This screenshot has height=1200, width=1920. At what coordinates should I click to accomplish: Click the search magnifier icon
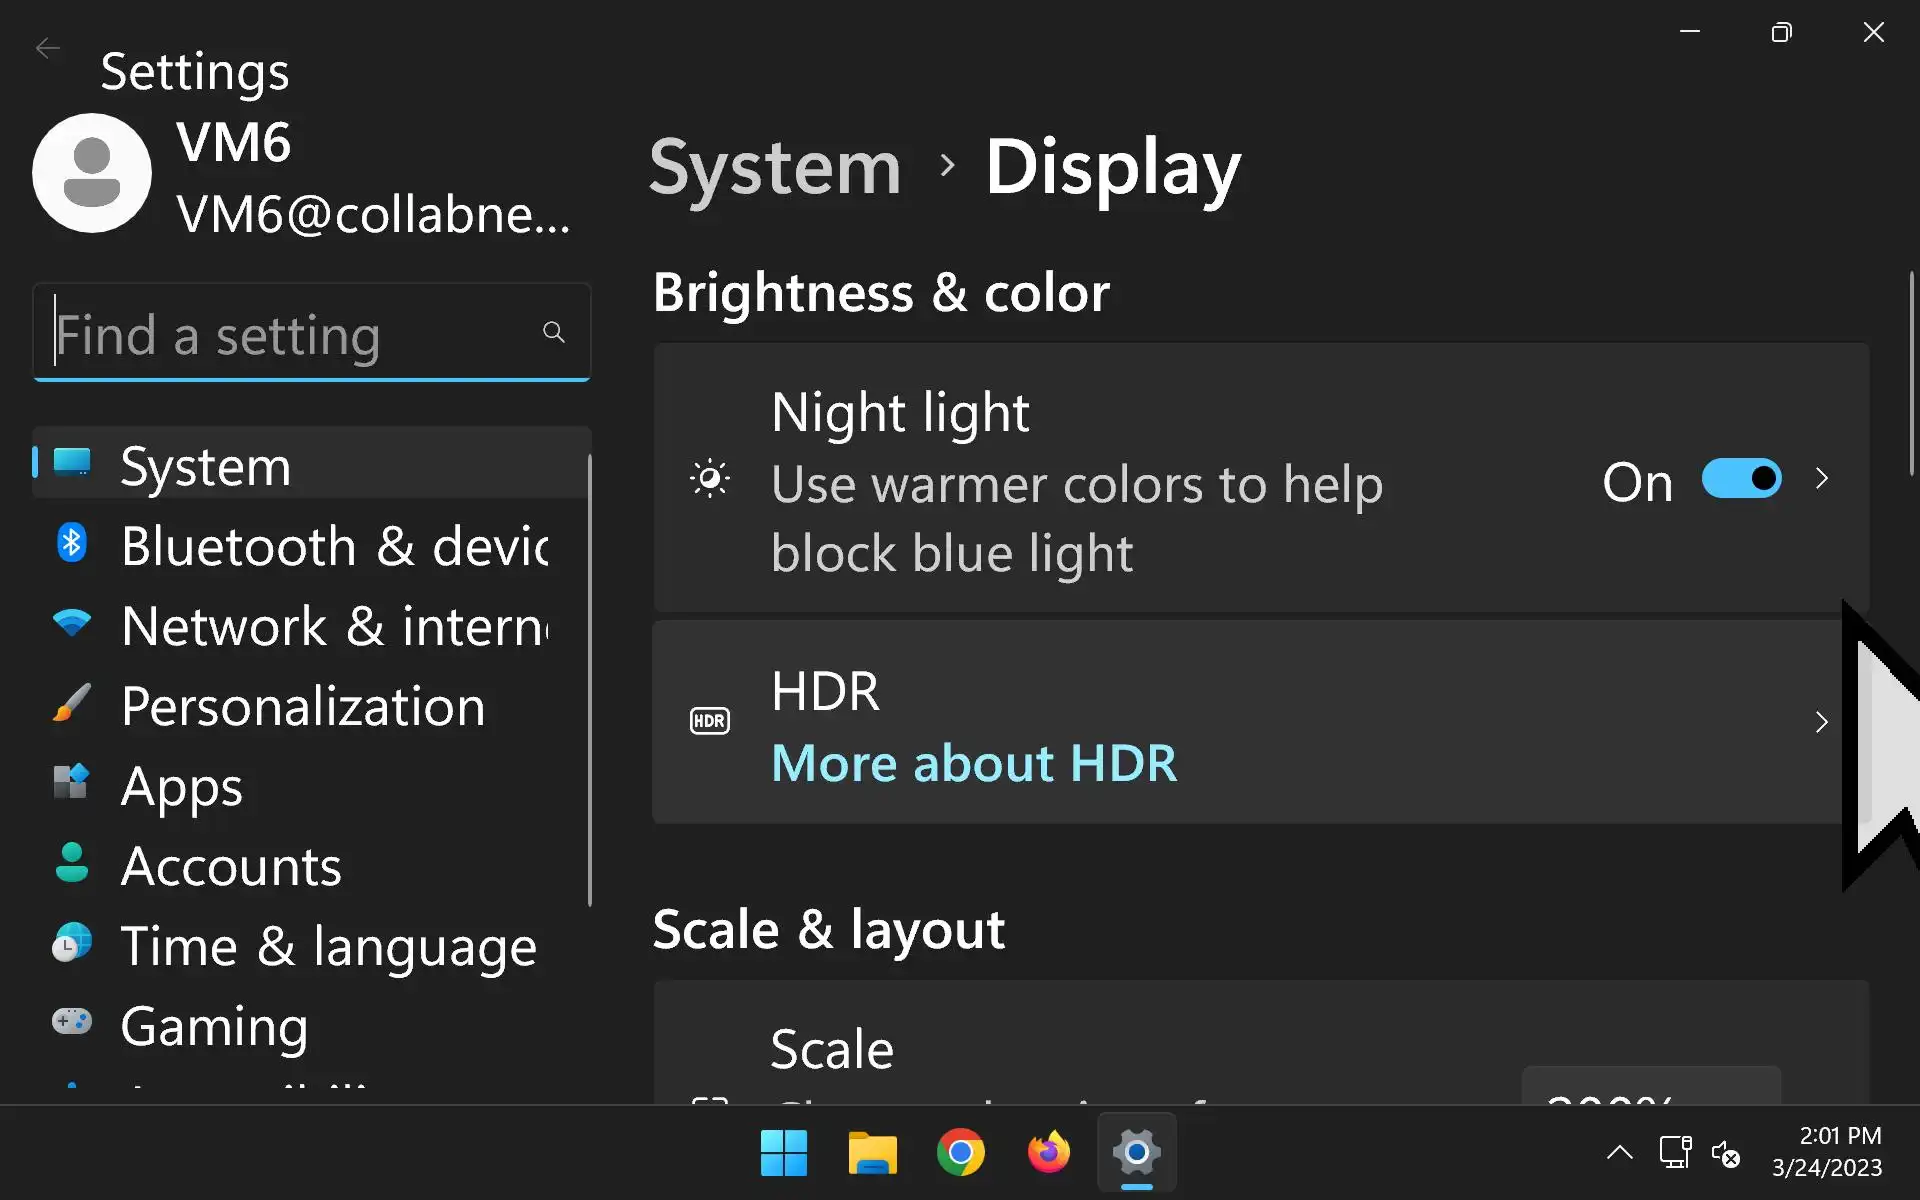coord(553,332)
